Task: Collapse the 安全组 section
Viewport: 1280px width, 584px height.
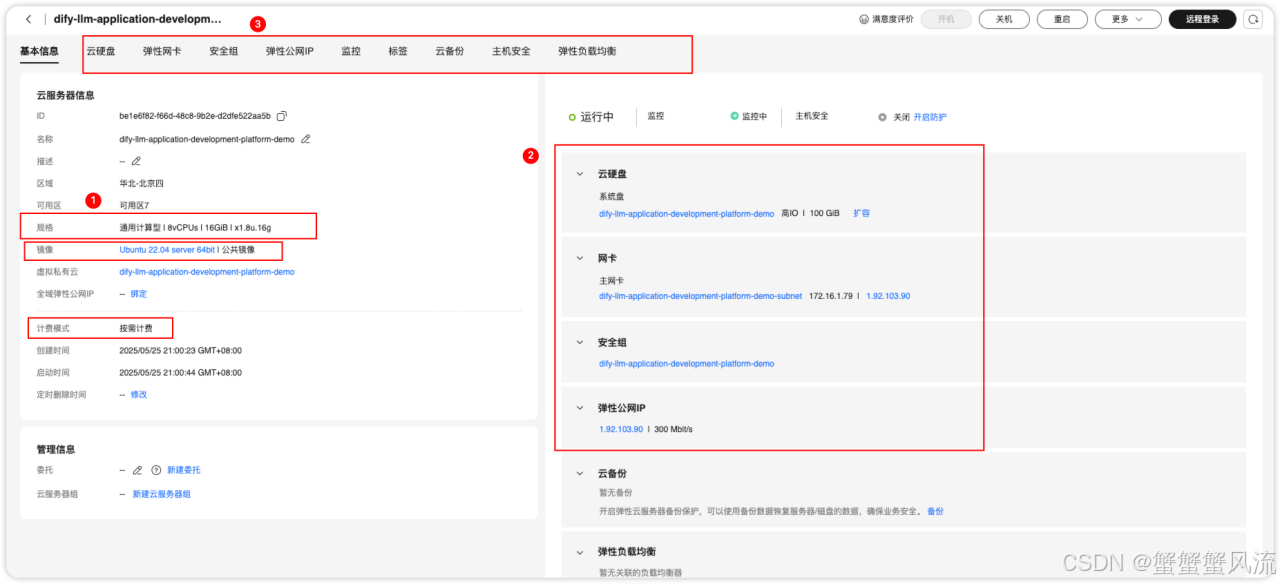Action: [579, 342]
